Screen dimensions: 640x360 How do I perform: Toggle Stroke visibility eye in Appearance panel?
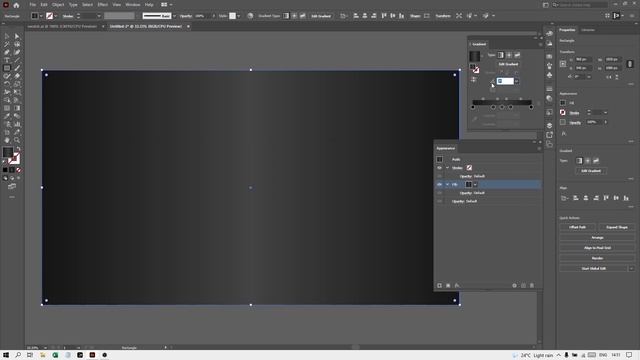click(440, 168)
